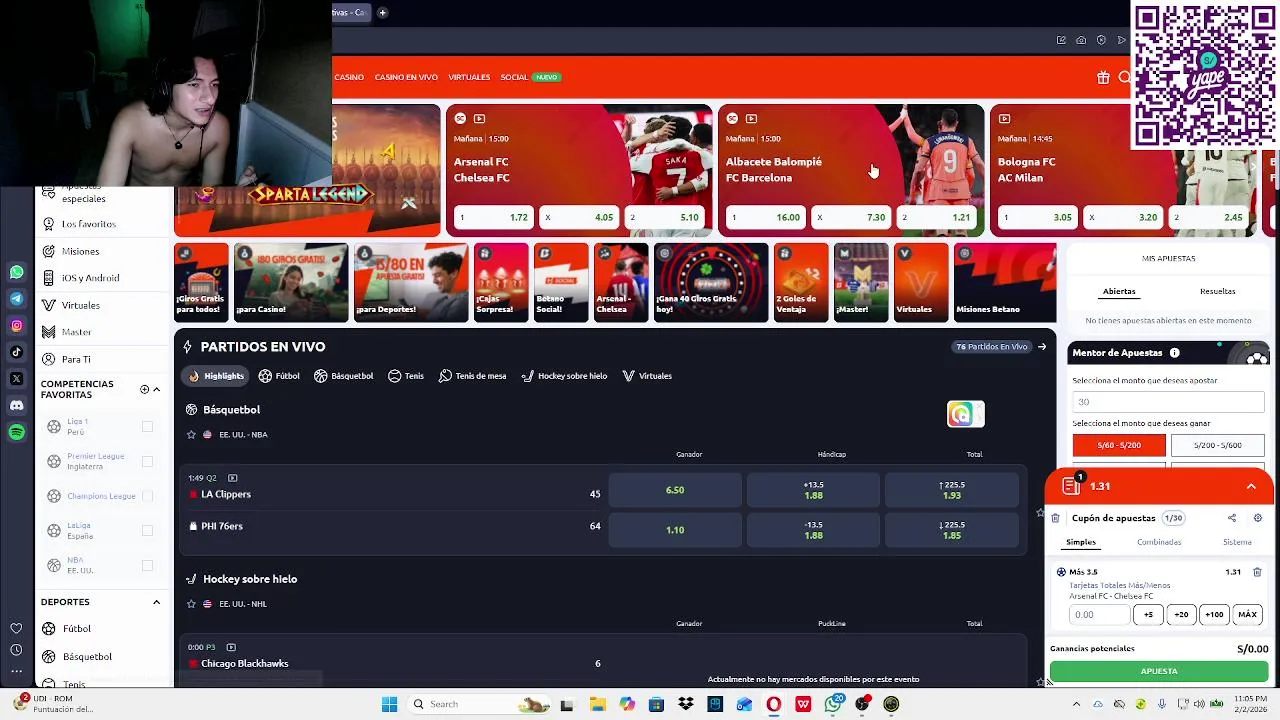Collapse the Deportes section

pyautogui.click(x=156, y=602)
